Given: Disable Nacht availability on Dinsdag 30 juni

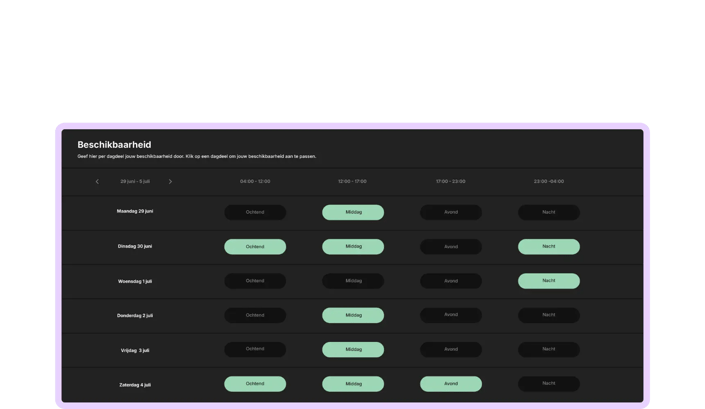Looking at the screenshot, I should 549,247.
